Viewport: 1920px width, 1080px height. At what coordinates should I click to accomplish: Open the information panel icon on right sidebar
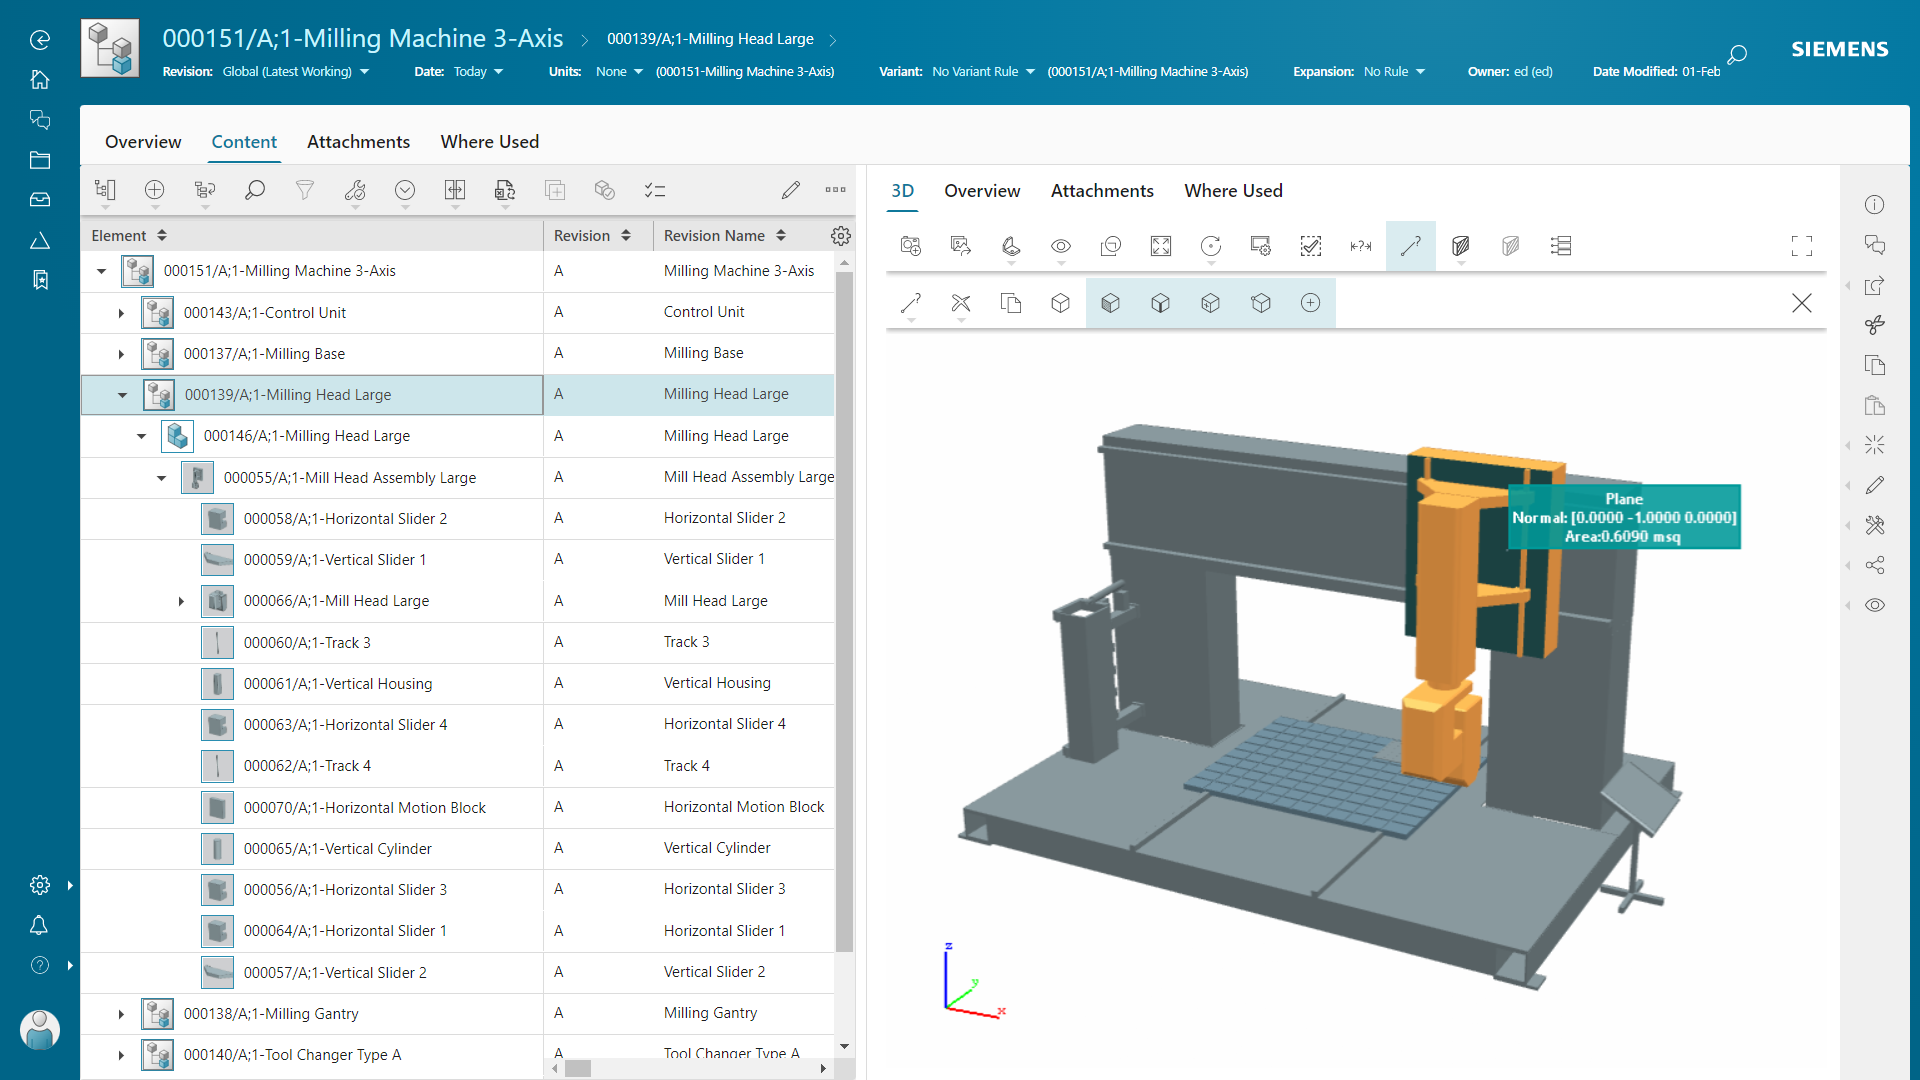coord(1875,204)
